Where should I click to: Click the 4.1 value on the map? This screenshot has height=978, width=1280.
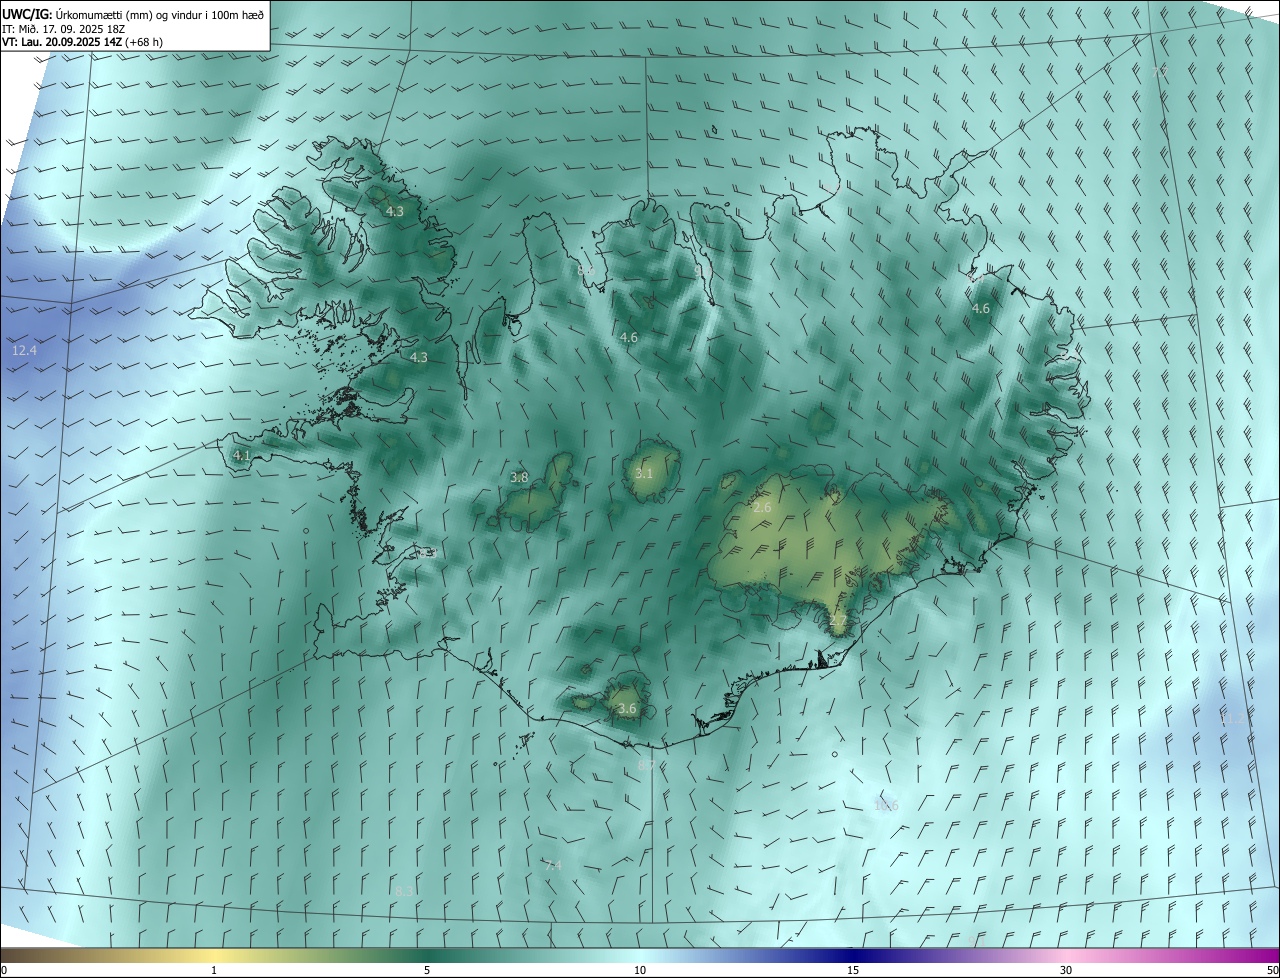[x=241, y=455]
